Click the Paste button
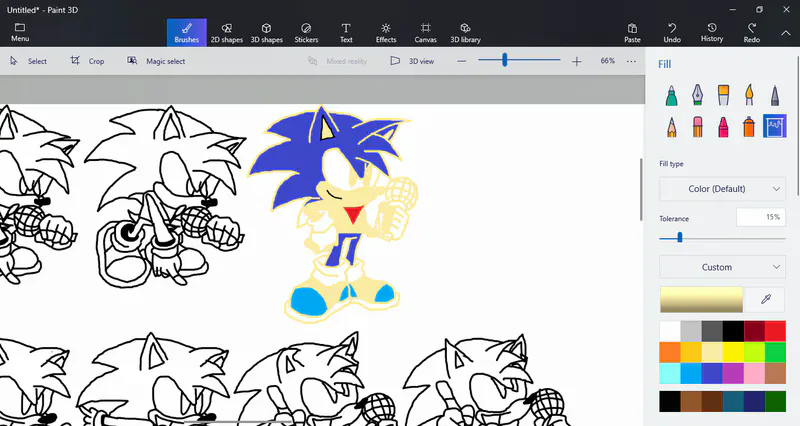This screenshot has width=800, height=426. [x=632, y=33]
